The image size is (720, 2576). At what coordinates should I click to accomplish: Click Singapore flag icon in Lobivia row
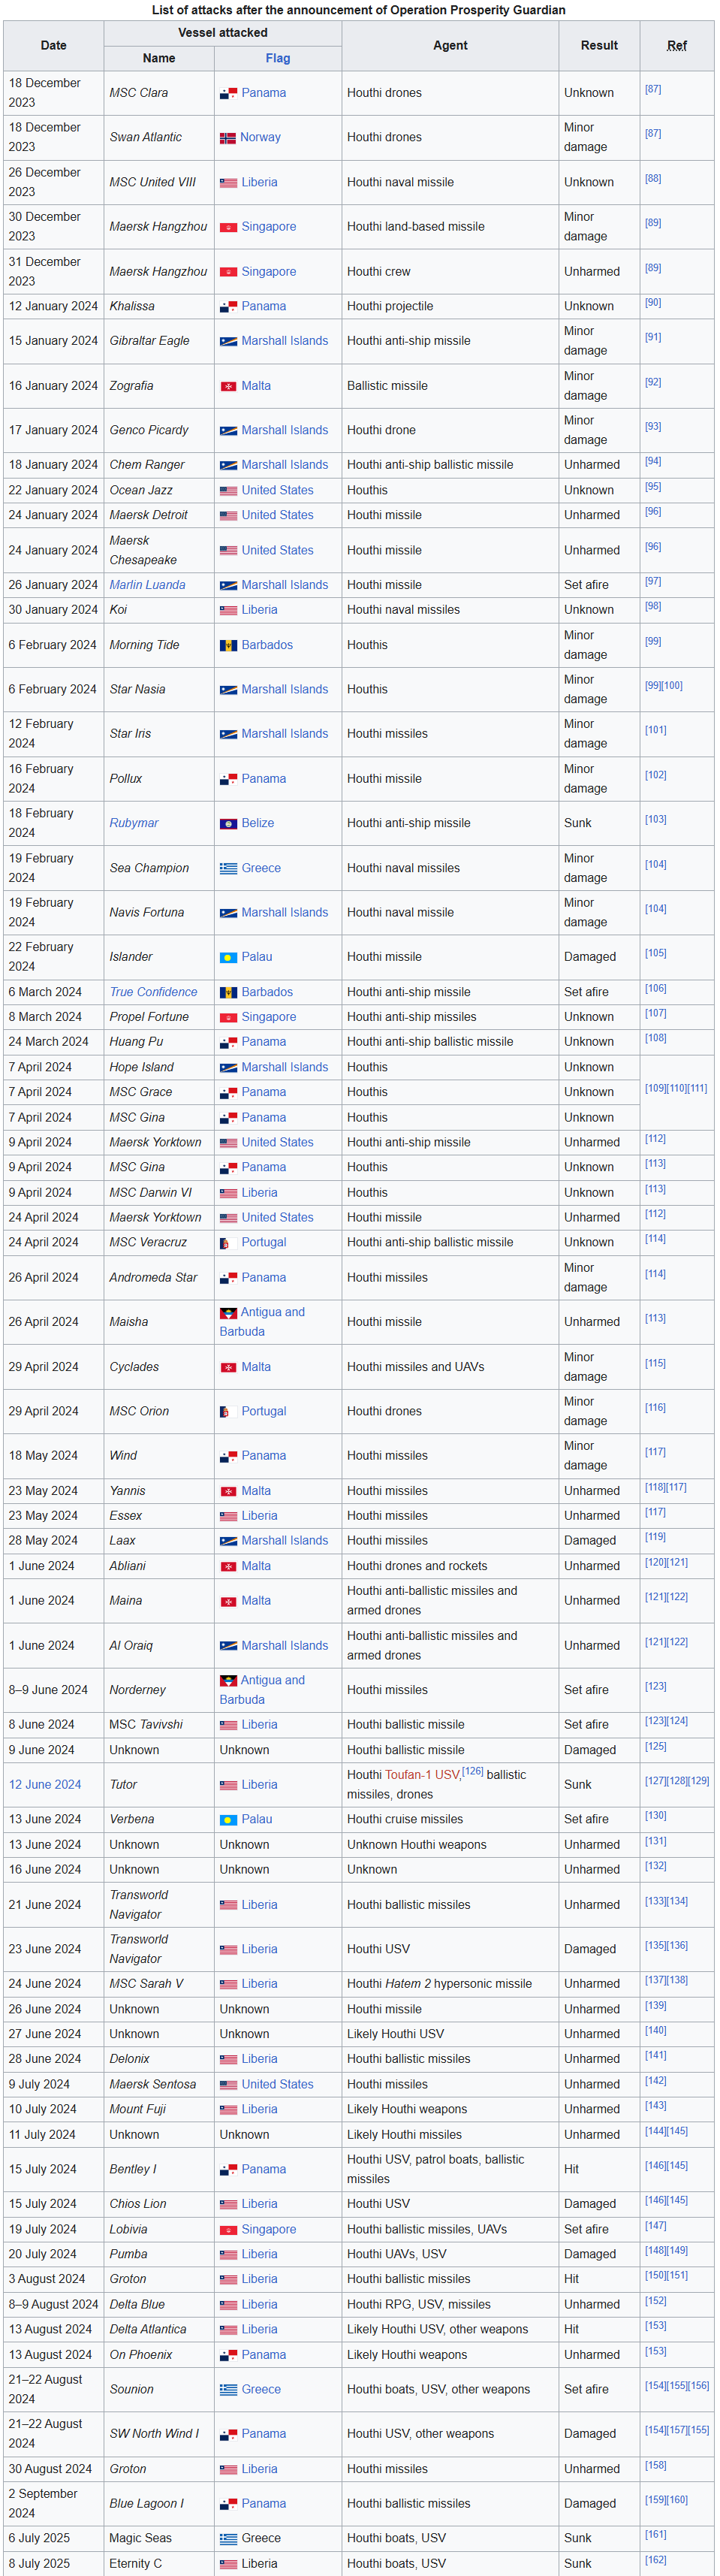click(x=228, y=2230)
